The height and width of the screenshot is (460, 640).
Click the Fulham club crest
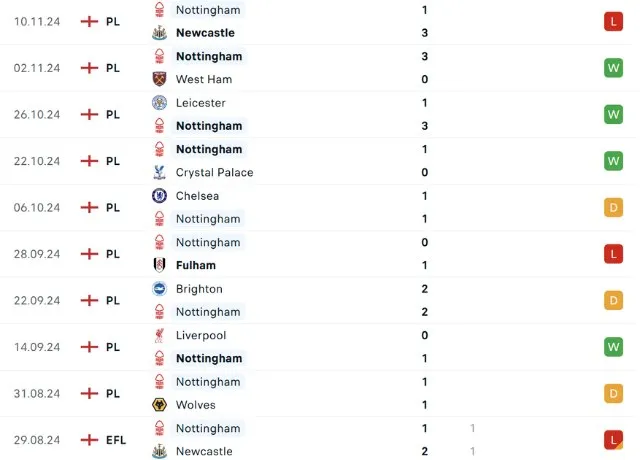click(158, 265)
